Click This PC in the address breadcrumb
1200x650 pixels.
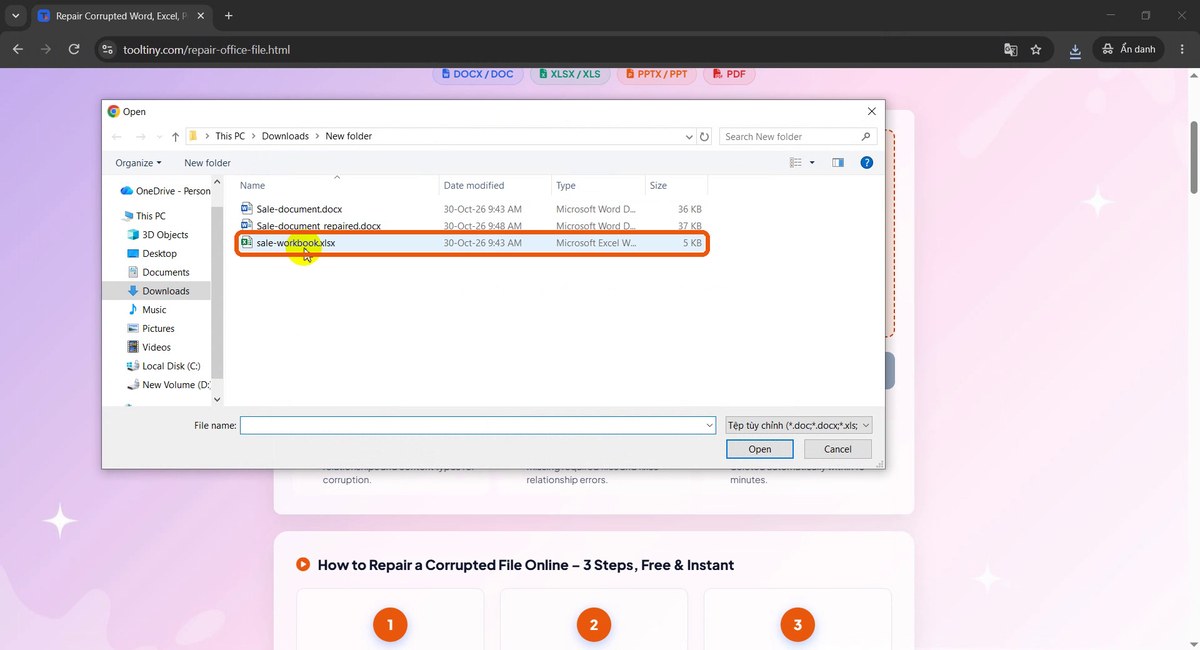point(230,136)
